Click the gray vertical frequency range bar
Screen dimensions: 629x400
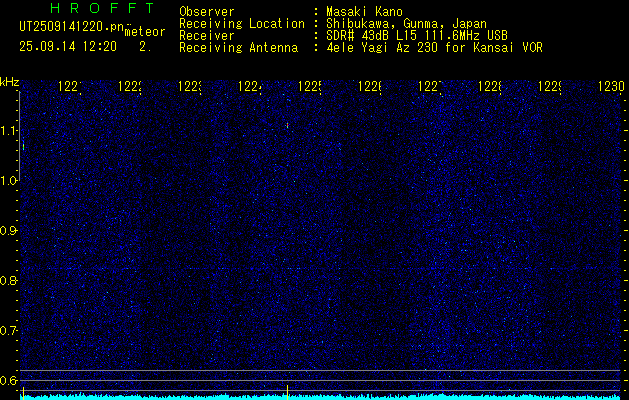click(19, 136)
